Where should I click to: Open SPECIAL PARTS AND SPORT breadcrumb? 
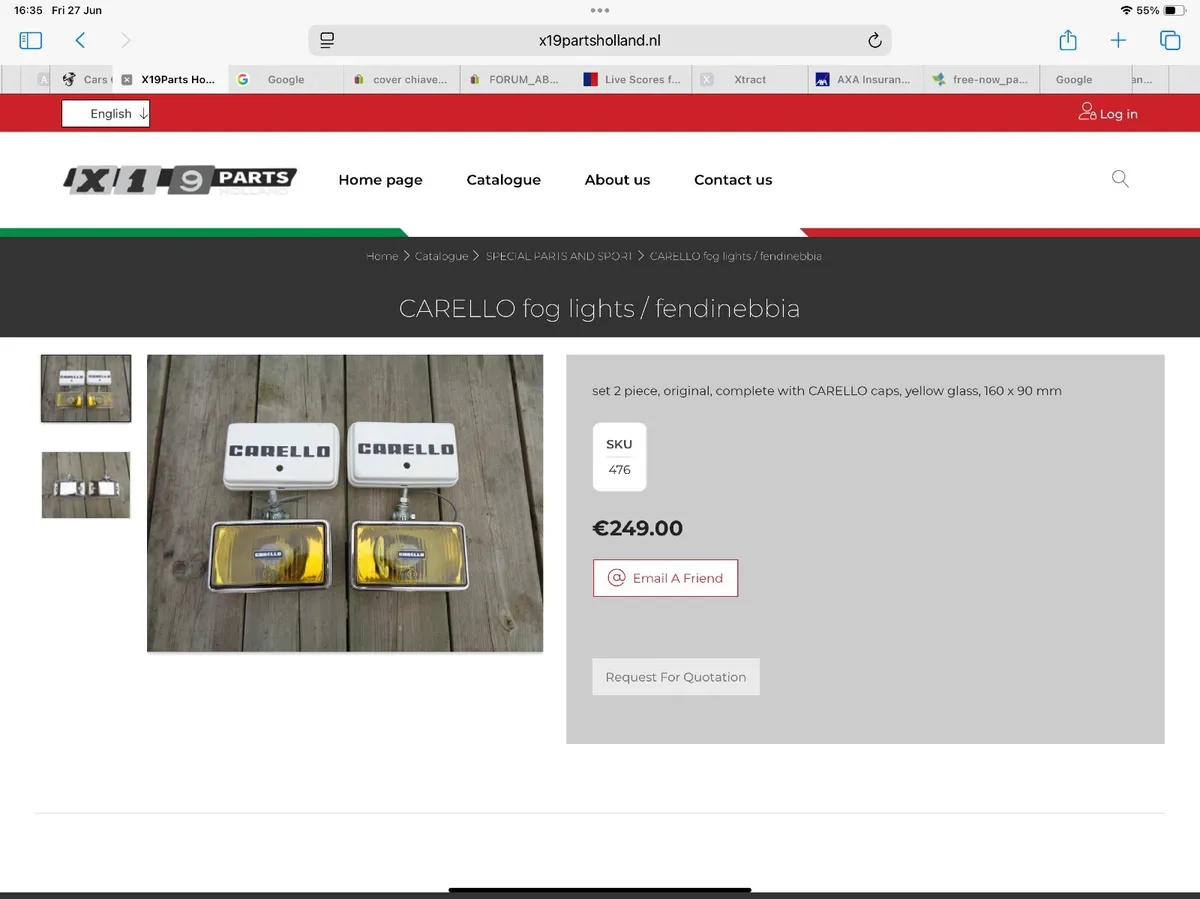[559, 256]
